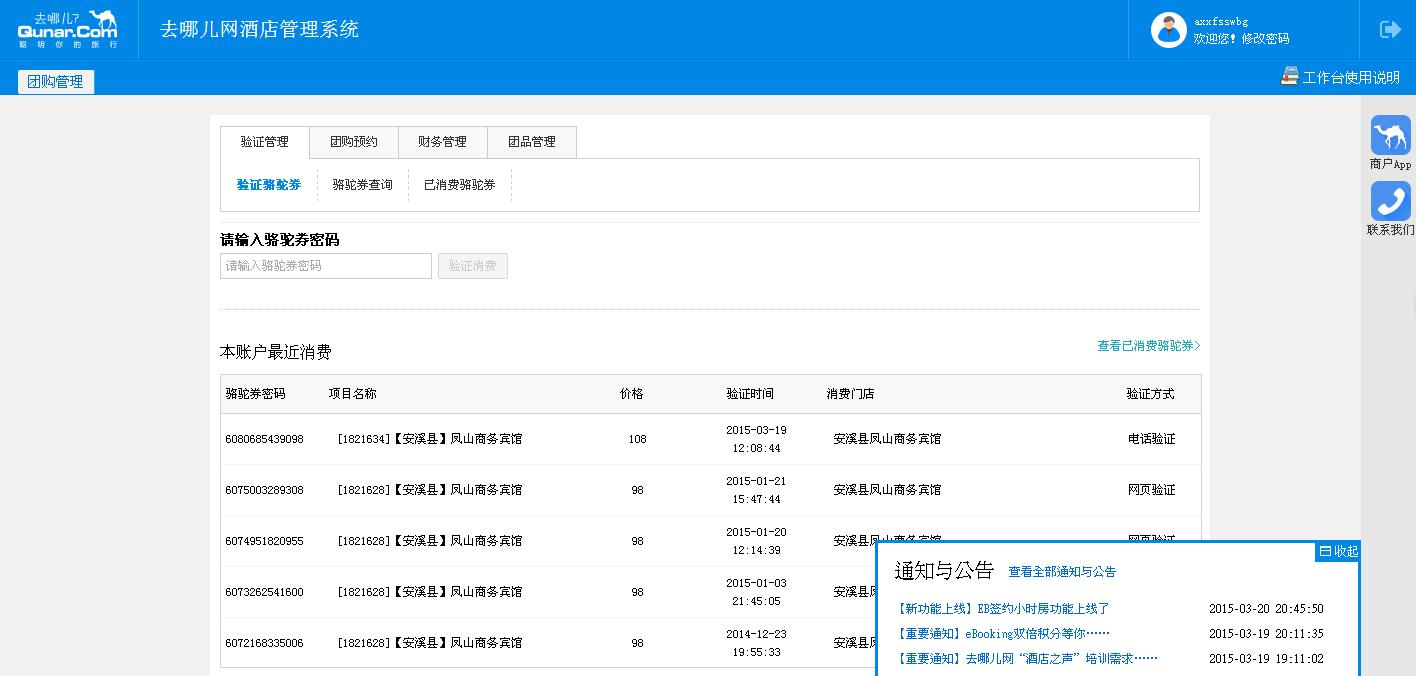Click the user avatar icon
Image resolution: width=1416 pixels, height=676 pixels.
(1168, 30)
